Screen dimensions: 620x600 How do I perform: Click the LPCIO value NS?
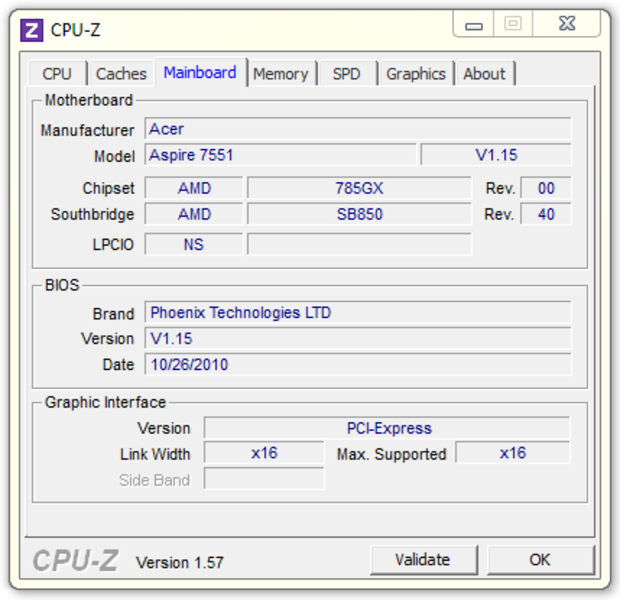tap(194, 244)
